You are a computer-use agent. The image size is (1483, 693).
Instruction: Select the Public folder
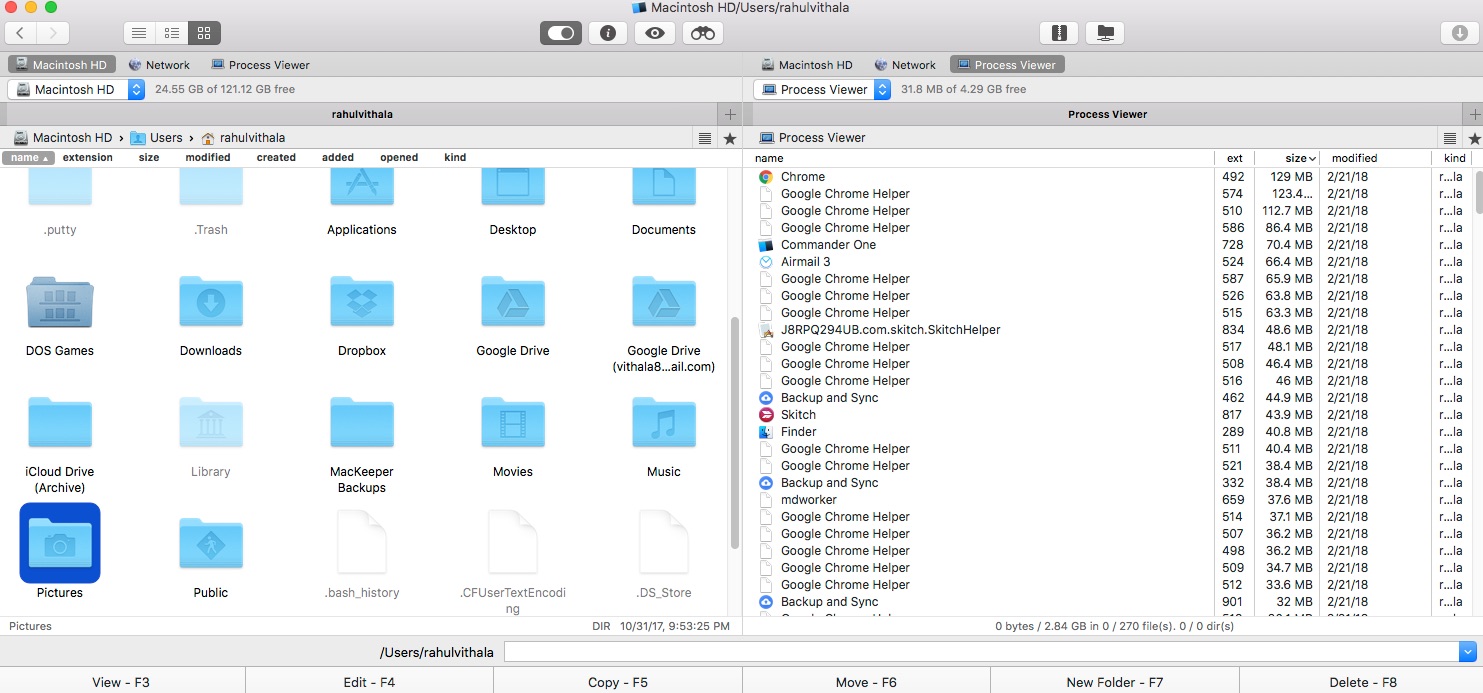tap(211, 557)
